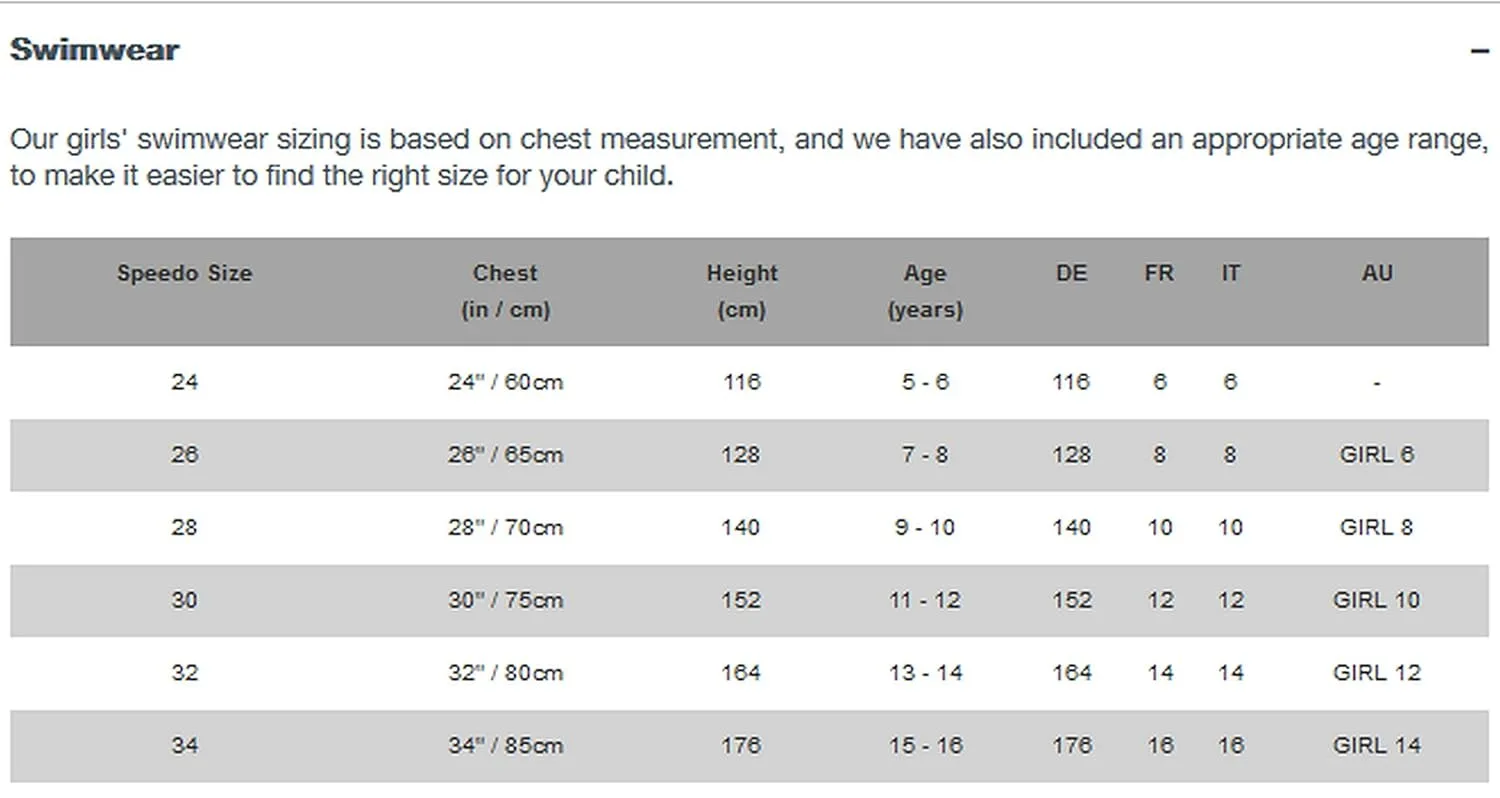Click the "FR" column header
This screenshot has width=1500, height=798.
pyautogui.click(x=1159, y=273)
